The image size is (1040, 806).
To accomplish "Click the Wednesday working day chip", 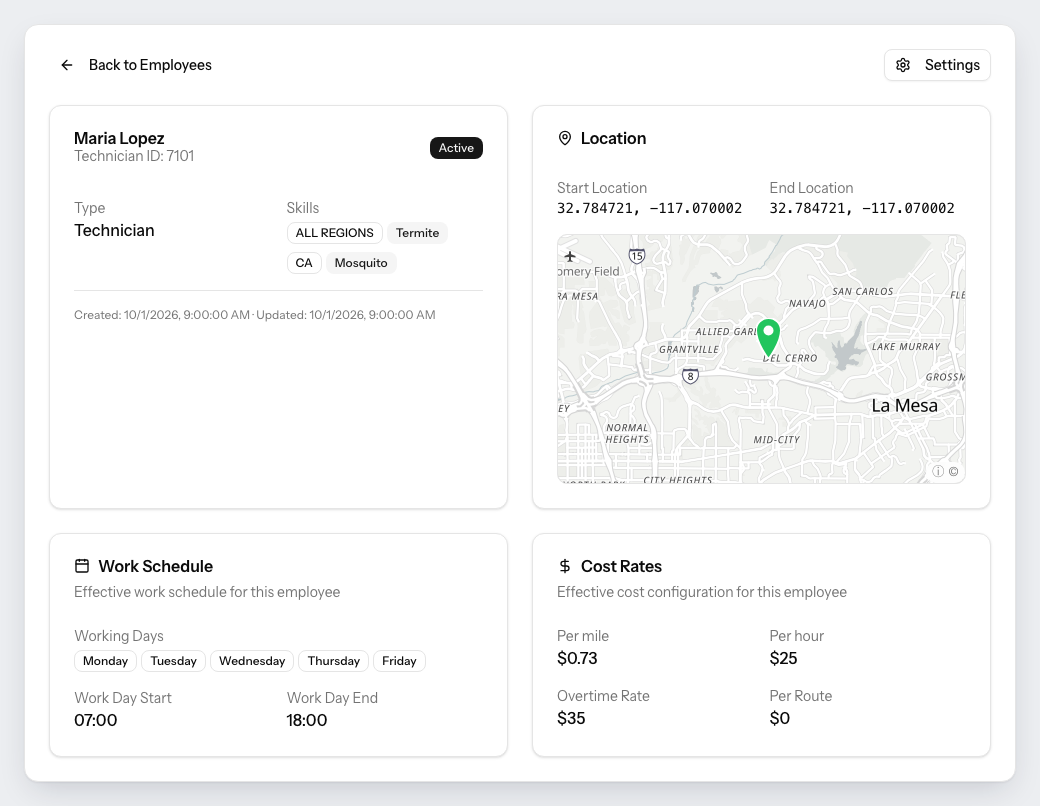I will 252,661.
